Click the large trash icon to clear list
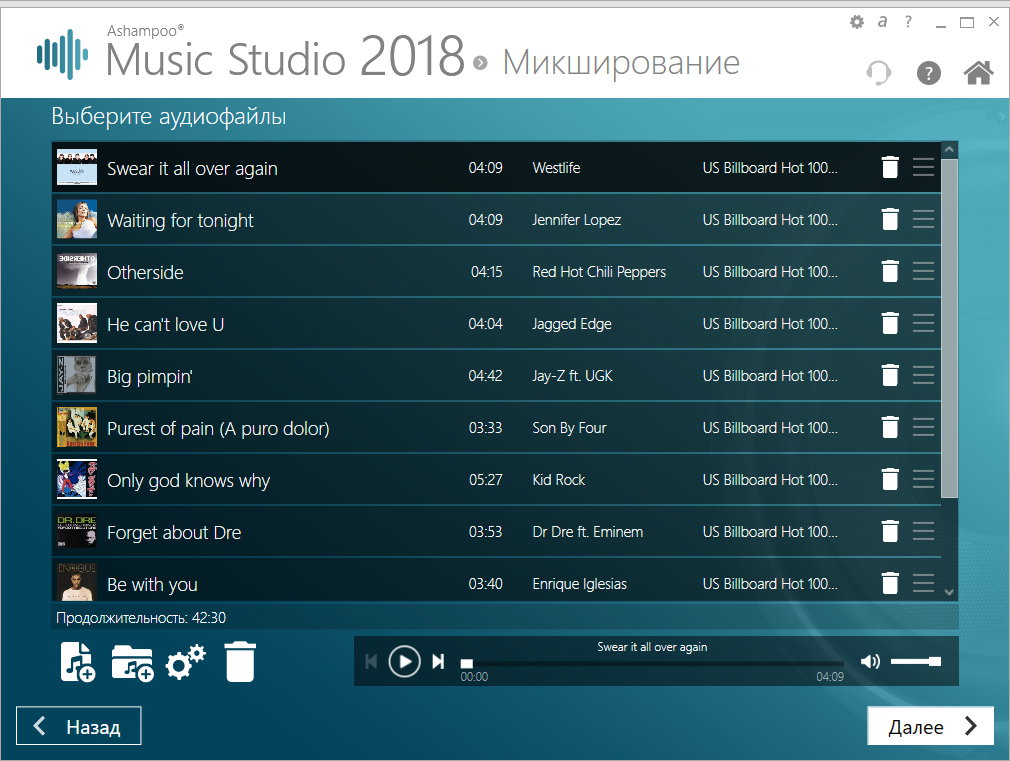 [x=240, y=662]
